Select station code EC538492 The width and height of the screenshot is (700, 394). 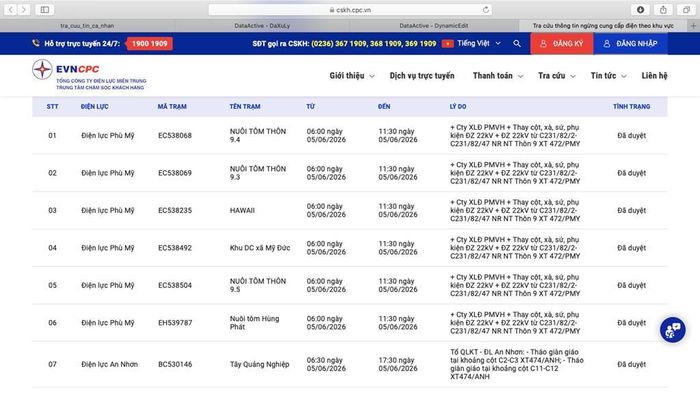(x=175, y=248)
